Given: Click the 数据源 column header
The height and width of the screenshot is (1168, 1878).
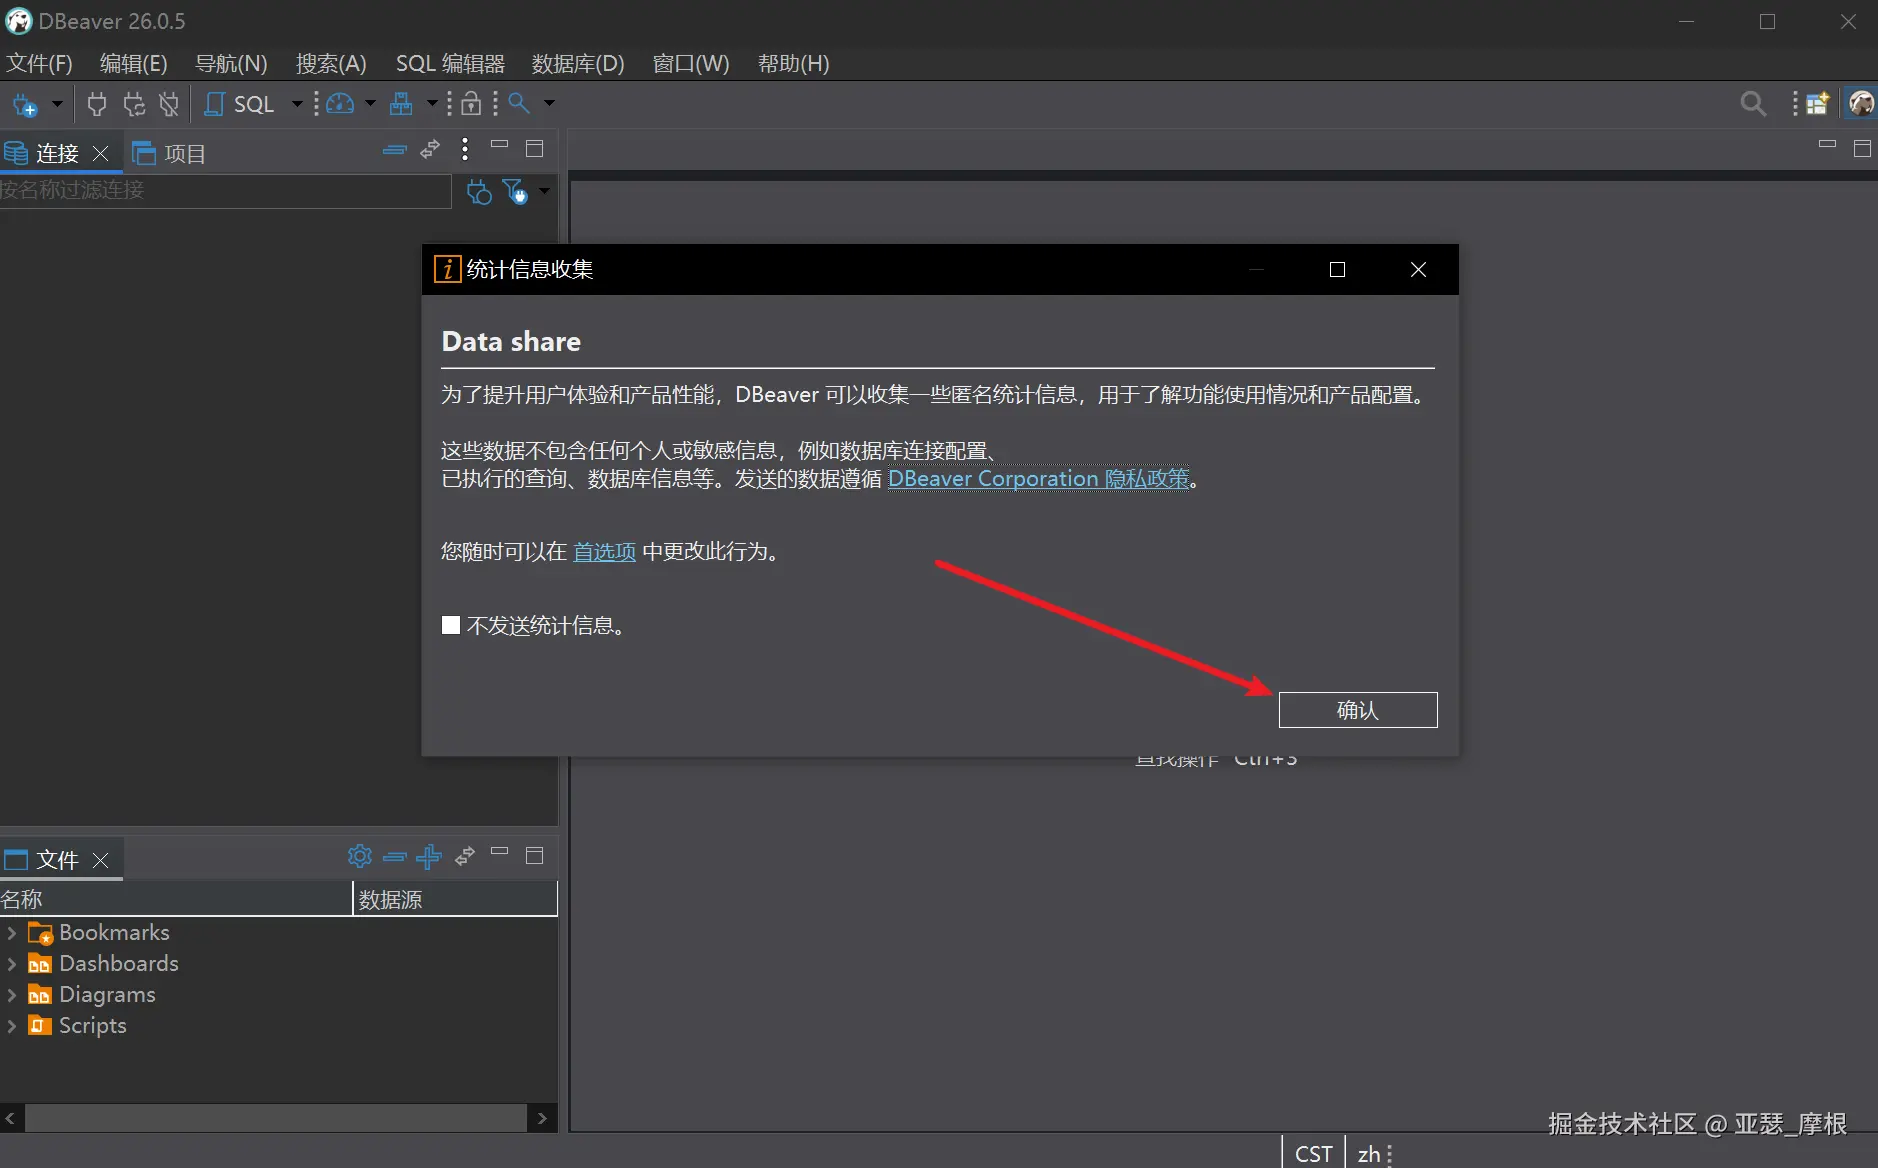Looking at the screenshot, I should 456,899.
